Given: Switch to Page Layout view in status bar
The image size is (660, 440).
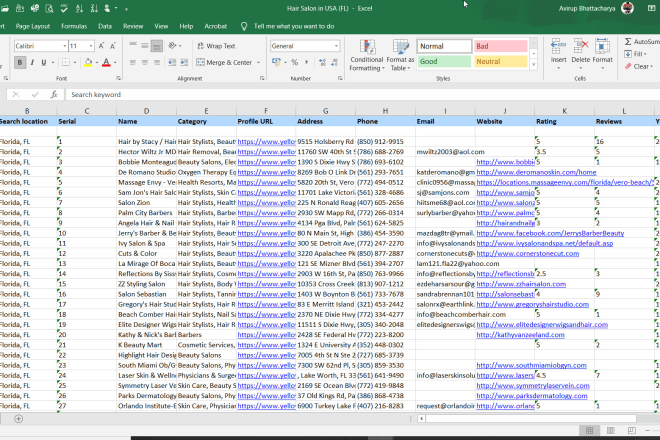Looking at the screenshot, I should point(610,430).
